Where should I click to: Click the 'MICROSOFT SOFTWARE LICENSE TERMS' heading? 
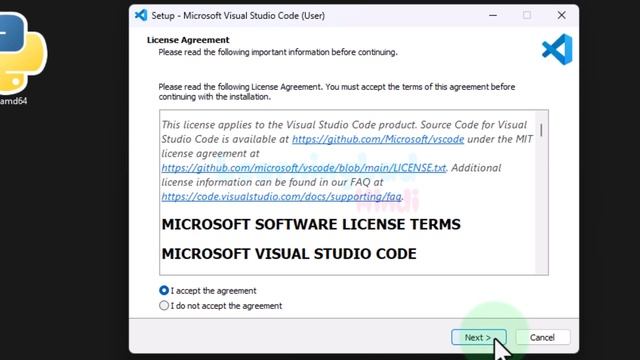(x=311, y=224)
